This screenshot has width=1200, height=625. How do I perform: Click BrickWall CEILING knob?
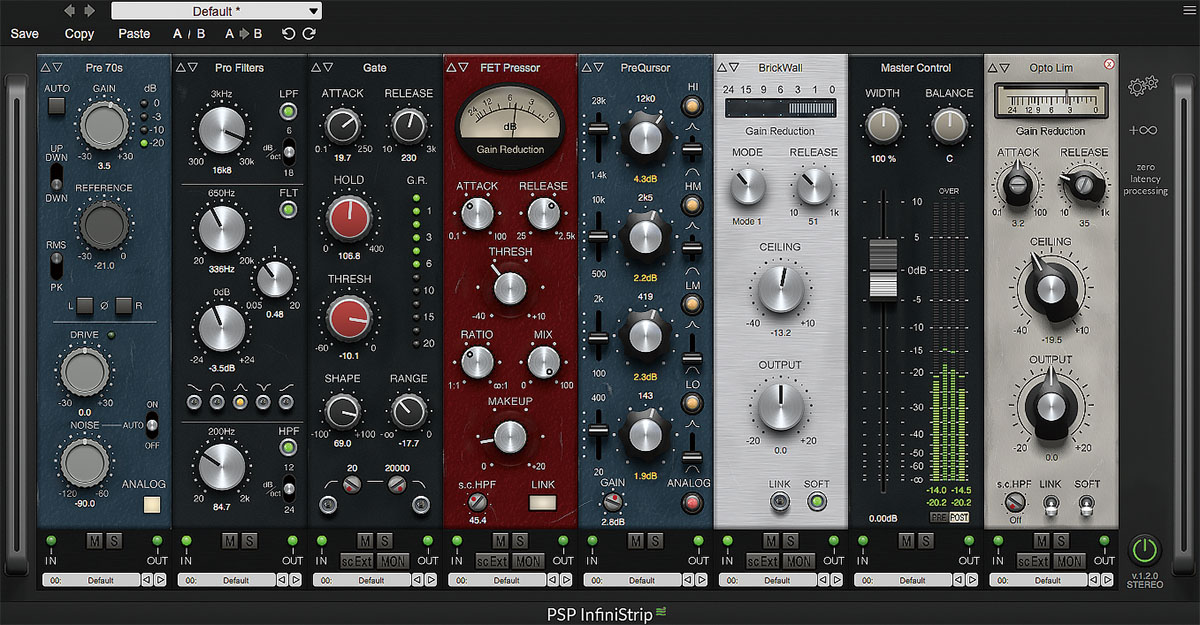tap(781, 290)
